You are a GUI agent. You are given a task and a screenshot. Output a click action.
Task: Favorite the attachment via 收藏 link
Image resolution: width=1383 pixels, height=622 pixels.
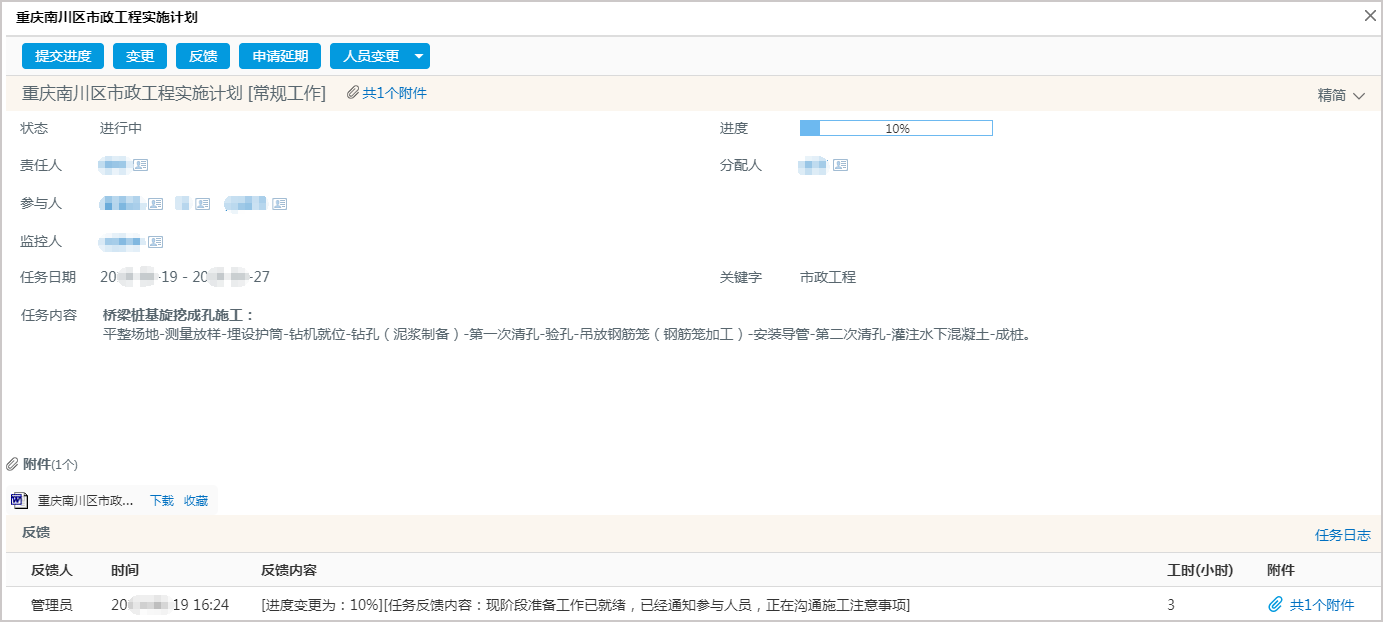click(x=196, y=500)
